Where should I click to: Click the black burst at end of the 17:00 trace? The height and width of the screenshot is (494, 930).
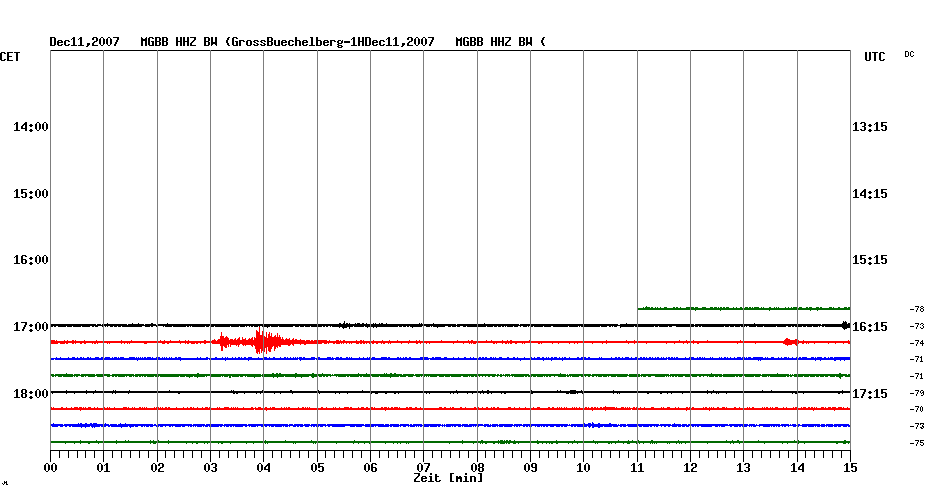point(845,325)
